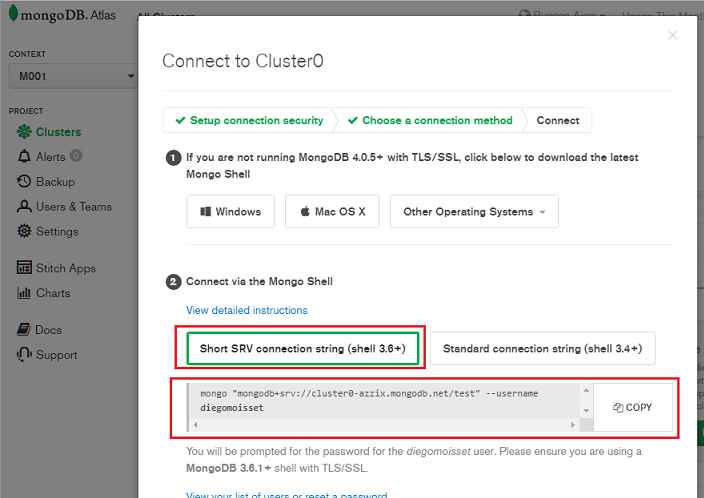Image resolution: width=704 pixels, height=498 pixels.
Task: Open Support link in sidebar
Action: point(57,355)
